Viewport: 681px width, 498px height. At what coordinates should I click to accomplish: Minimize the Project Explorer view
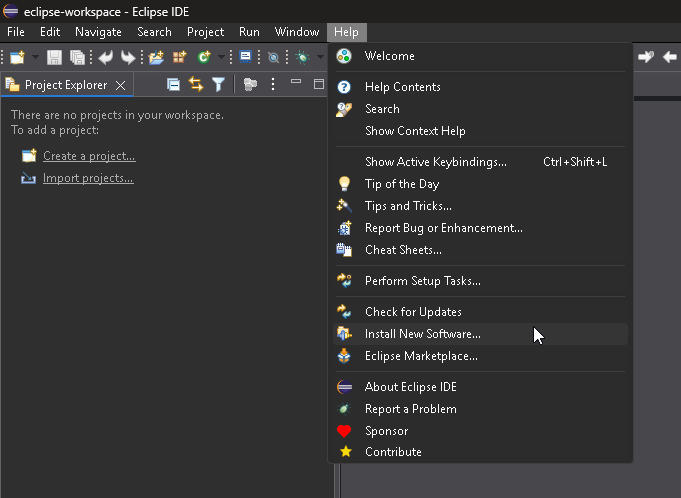[x=296, y=82]
